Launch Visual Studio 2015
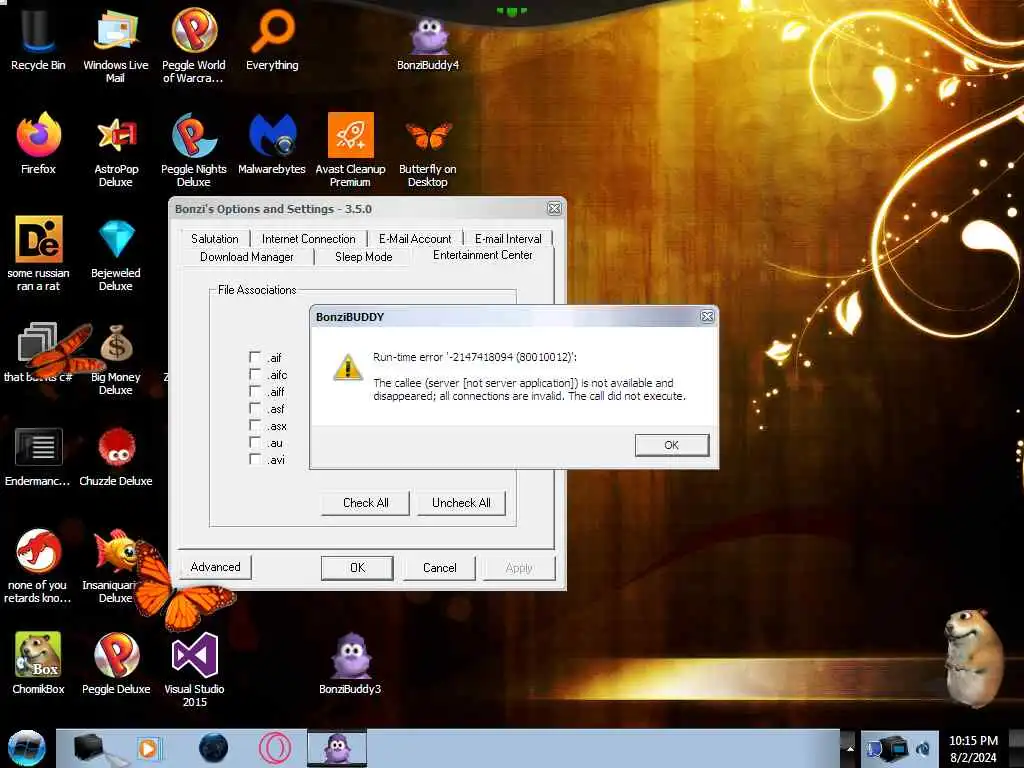1024x768 pixels. click(x=194, y=669)
